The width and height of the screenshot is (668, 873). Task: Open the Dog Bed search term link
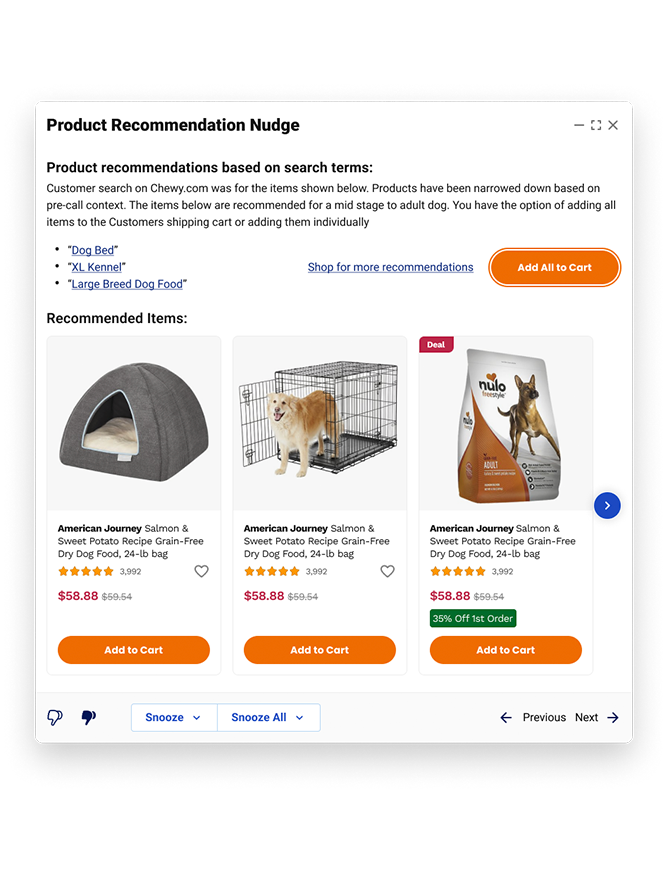[92, 250]
